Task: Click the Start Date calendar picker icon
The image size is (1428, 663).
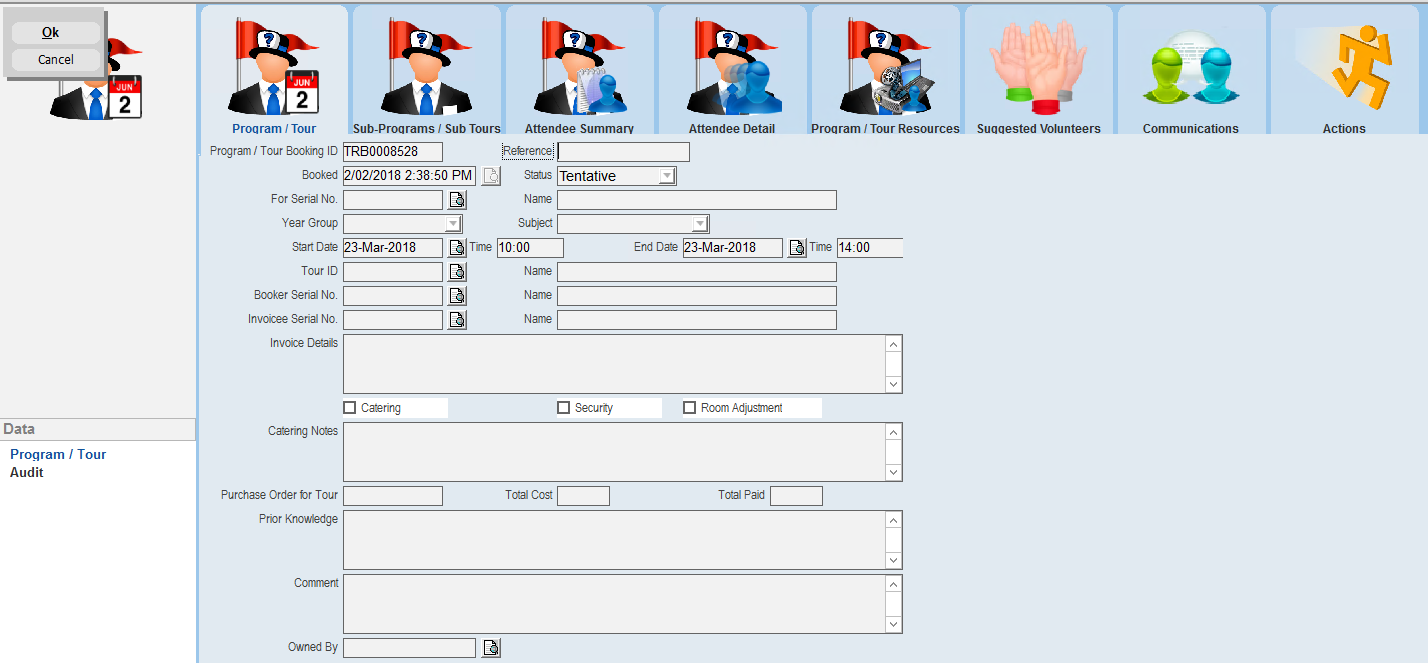Action: [457, 248]
